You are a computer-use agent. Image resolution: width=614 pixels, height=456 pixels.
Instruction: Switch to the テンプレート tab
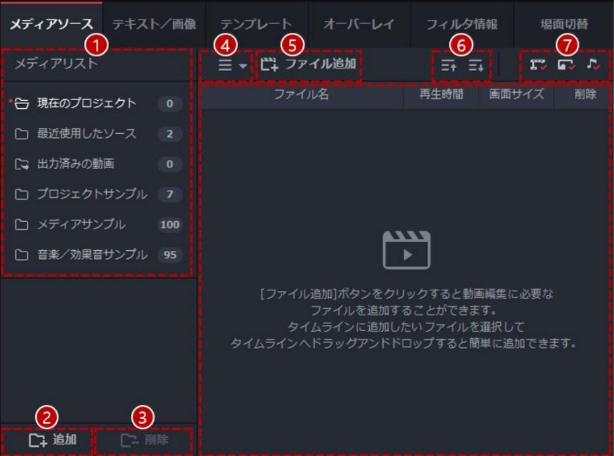[256, 22]
